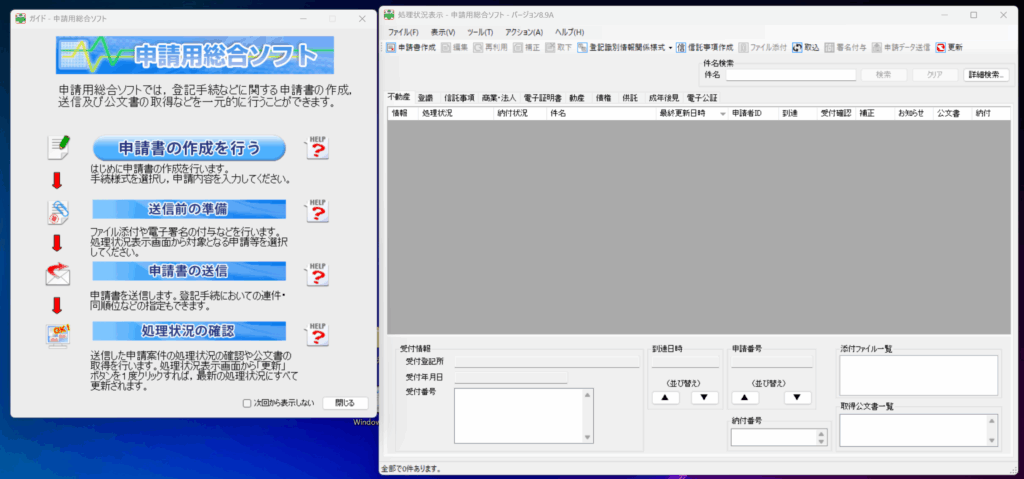Click the 申請書作成 toolbar icon
1024x479 pixels.
391,47
